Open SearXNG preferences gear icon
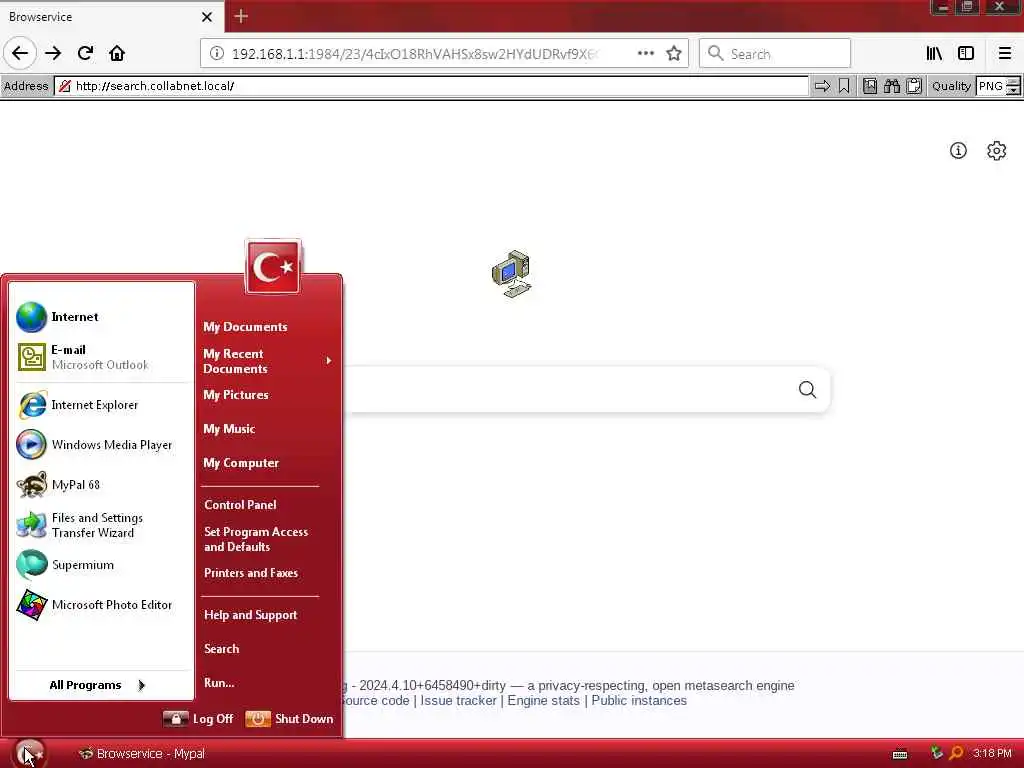This screenshot has height=768, width=1024. click(996, 151)
